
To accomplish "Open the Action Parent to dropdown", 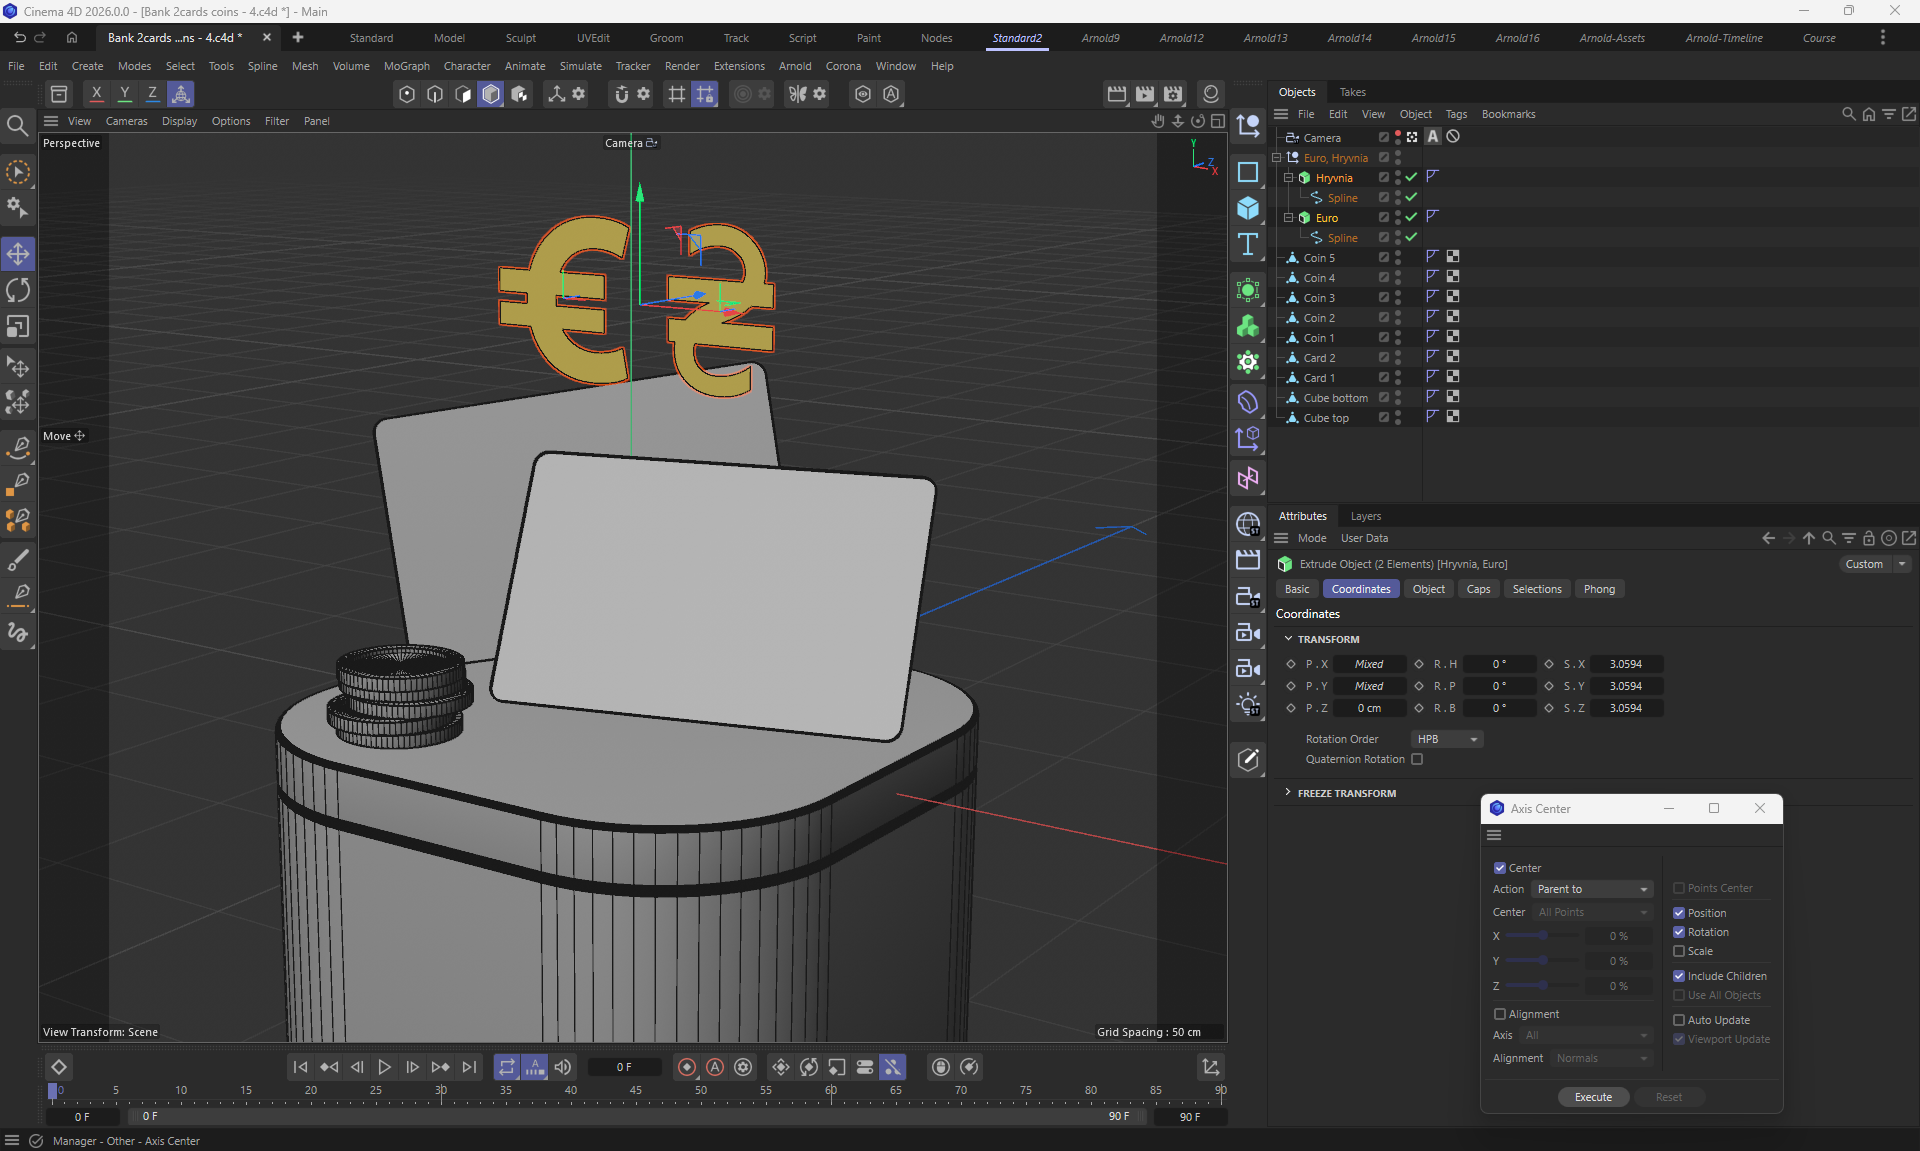I will [1593, 889].
